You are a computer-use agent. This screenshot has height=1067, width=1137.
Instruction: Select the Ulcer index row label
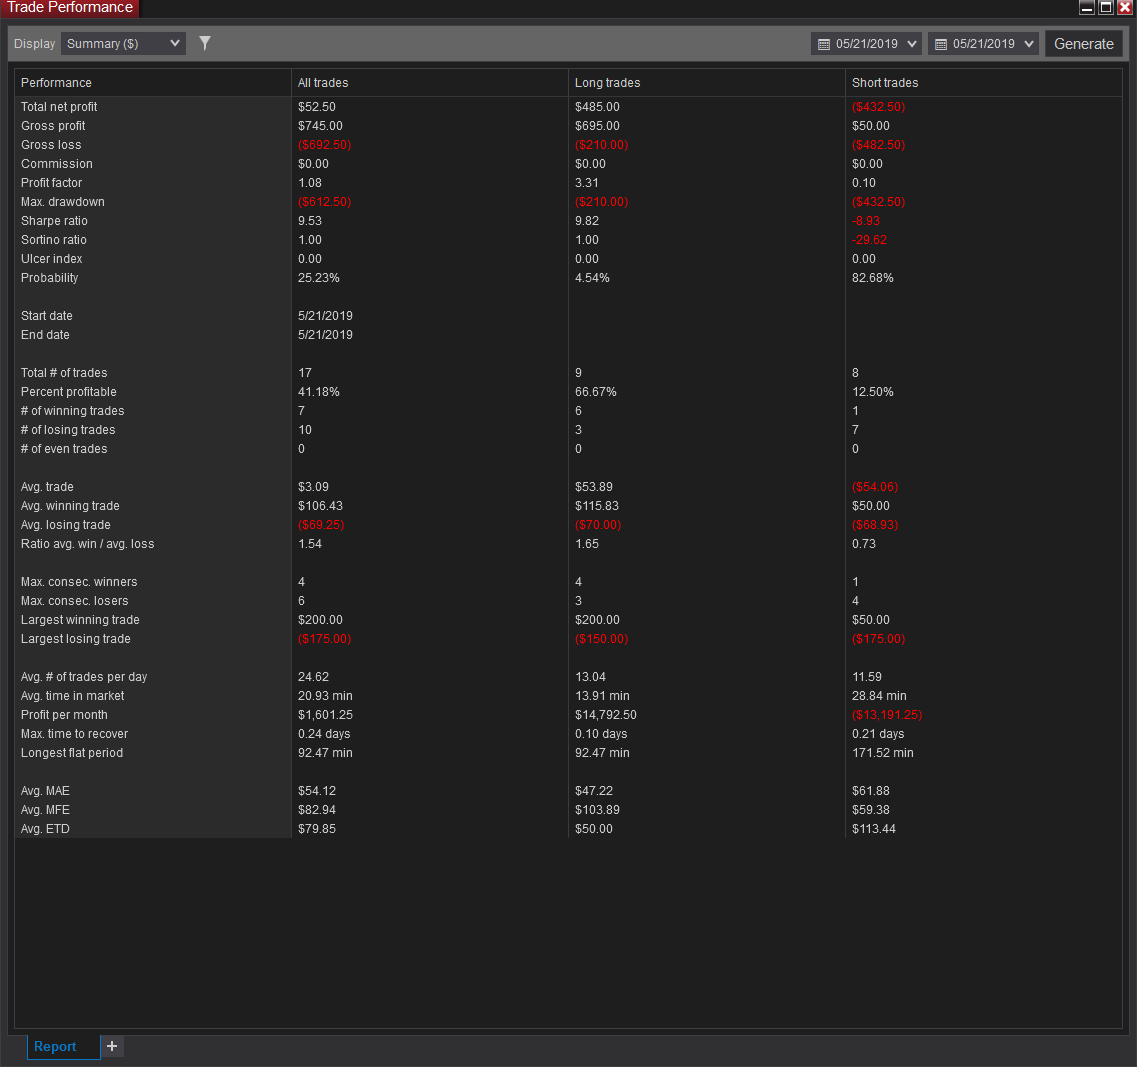click(x=51, y=259)
